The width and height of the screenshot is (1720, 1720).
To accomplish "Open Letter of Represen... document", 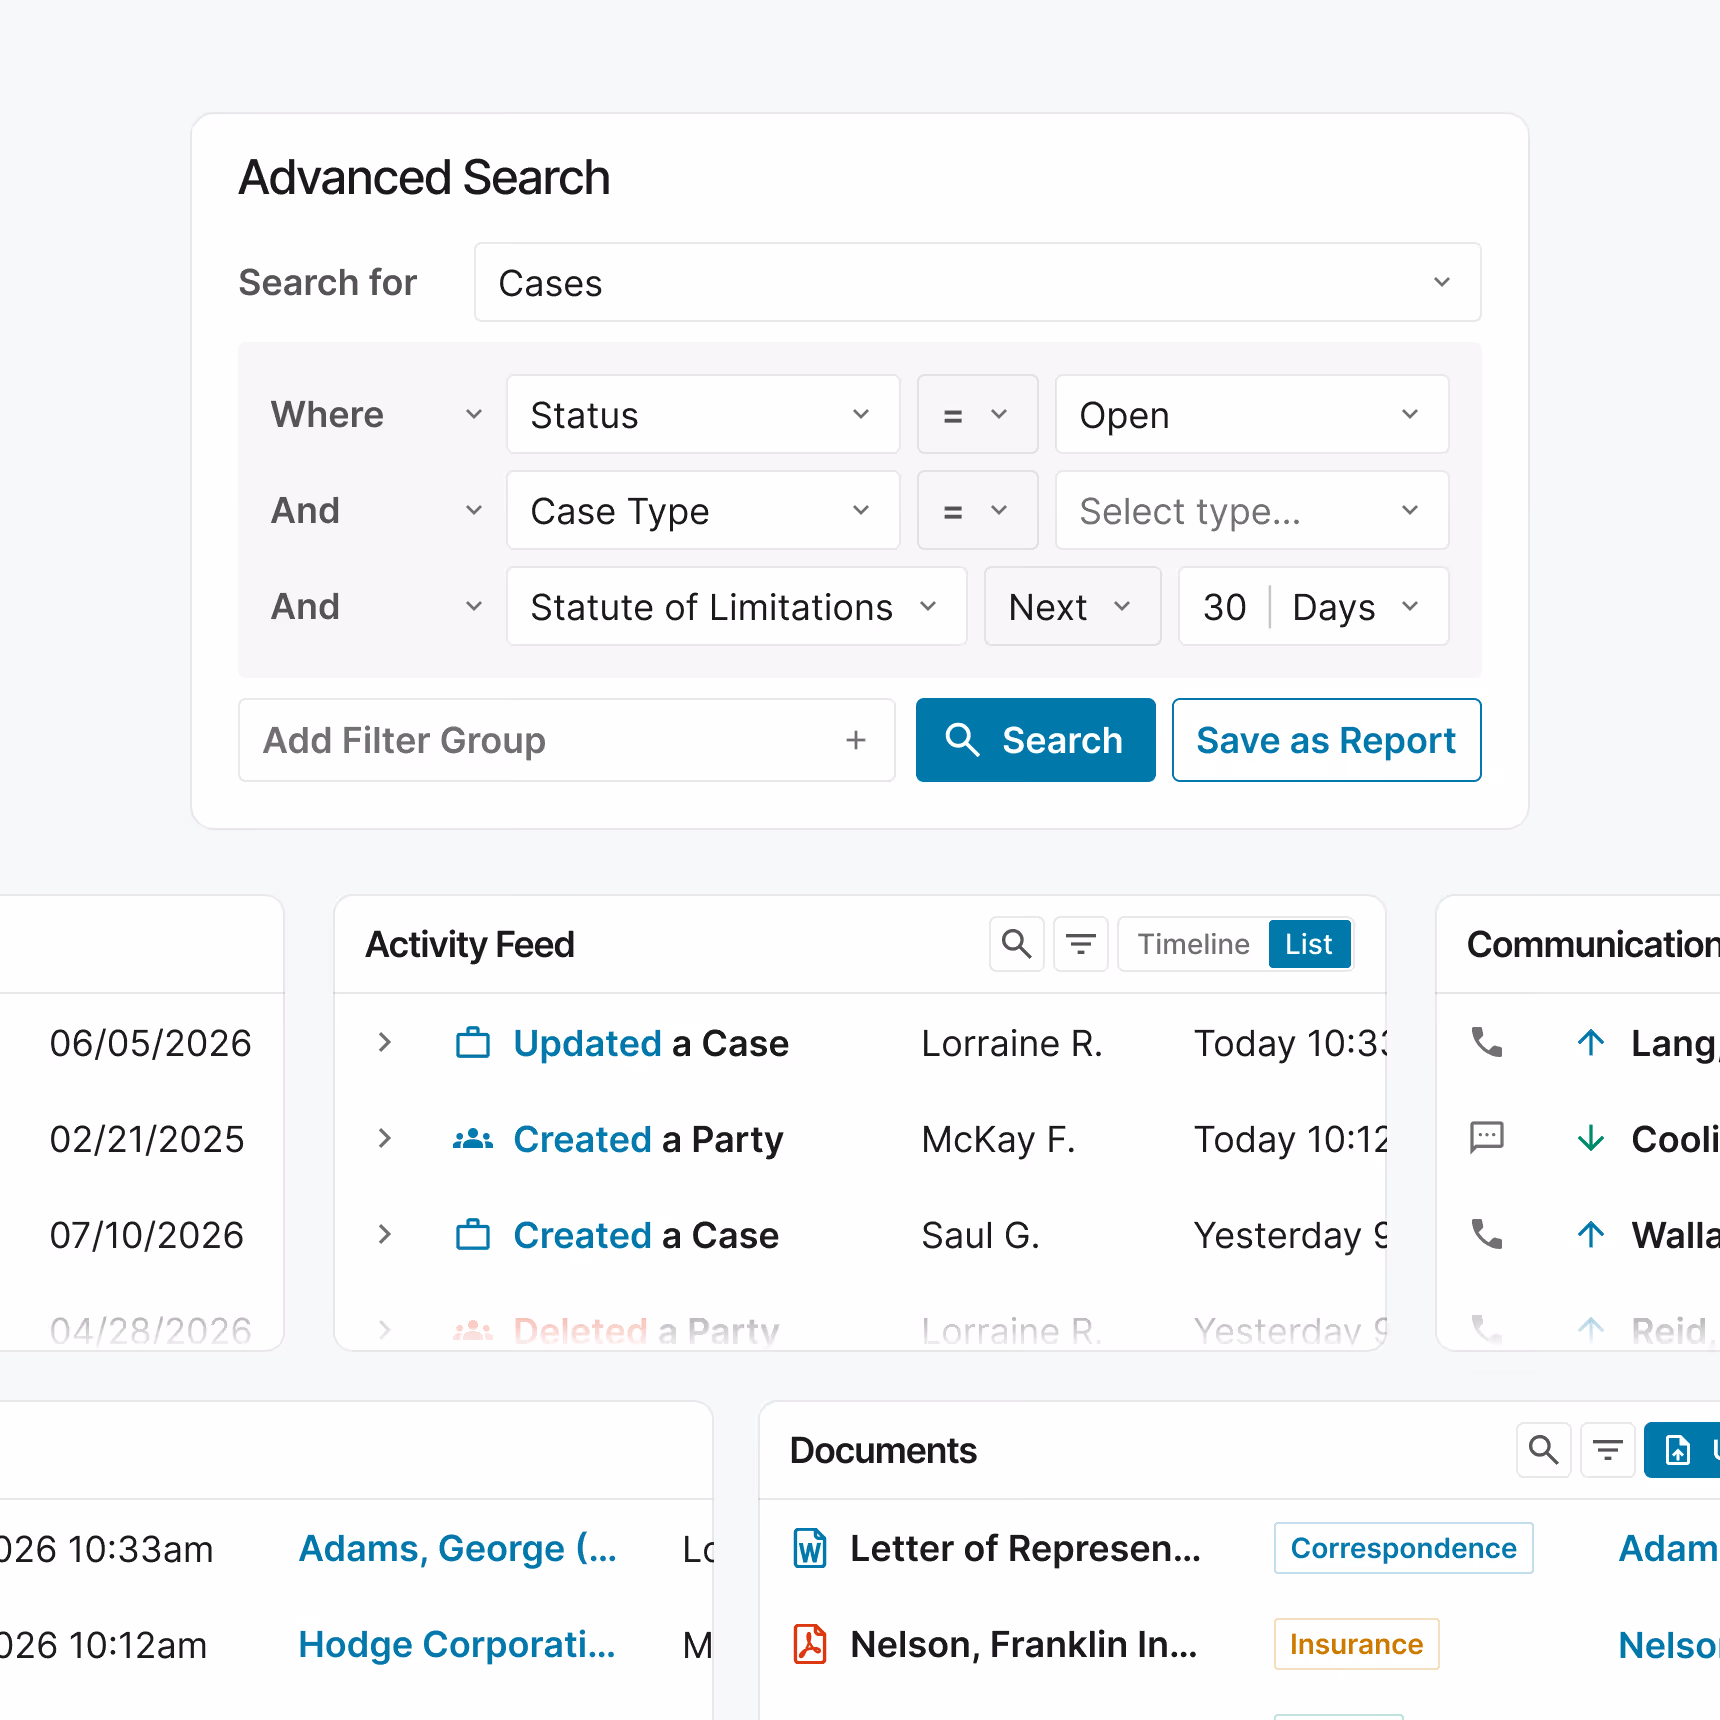I will click(x=1025, y=1548).
